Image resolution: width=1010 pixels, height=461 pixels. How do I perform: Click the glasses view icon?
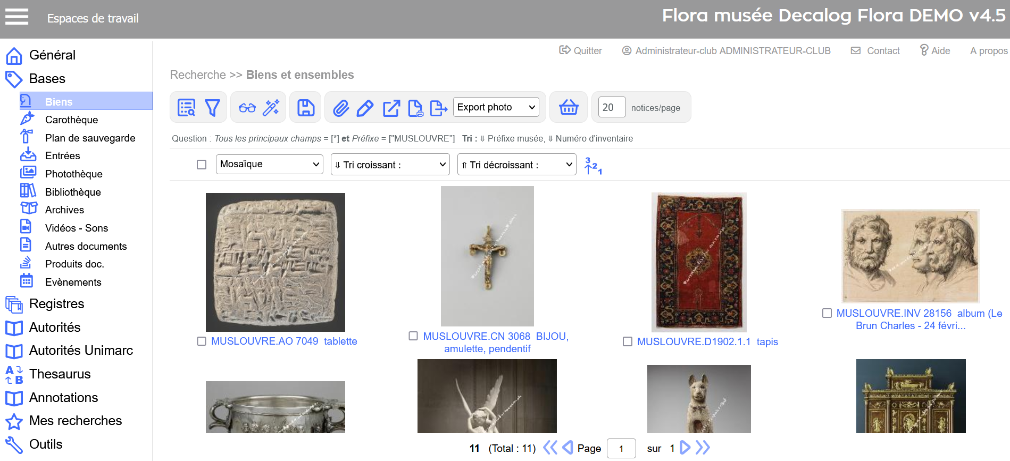[247, 108]
